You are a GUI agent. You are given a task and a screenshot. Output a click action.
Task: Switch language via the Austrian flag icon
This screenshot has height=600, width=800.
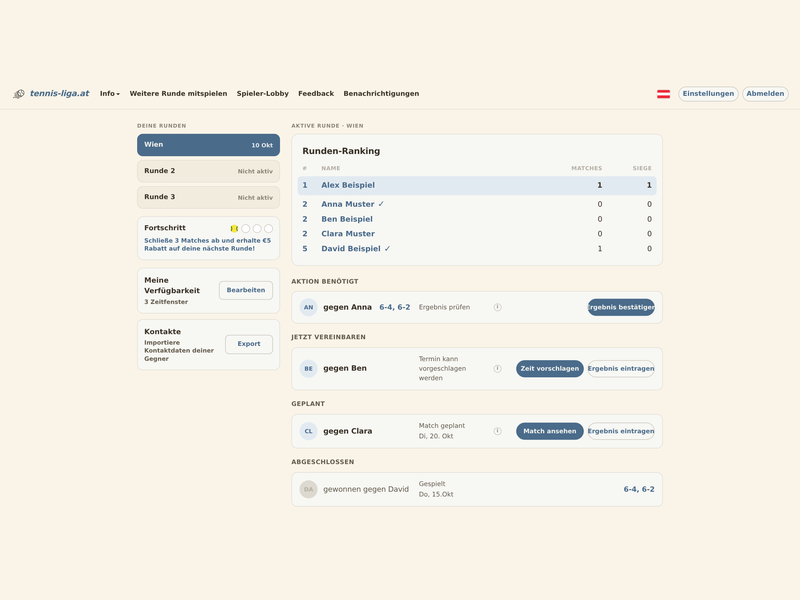coord(663,94)
